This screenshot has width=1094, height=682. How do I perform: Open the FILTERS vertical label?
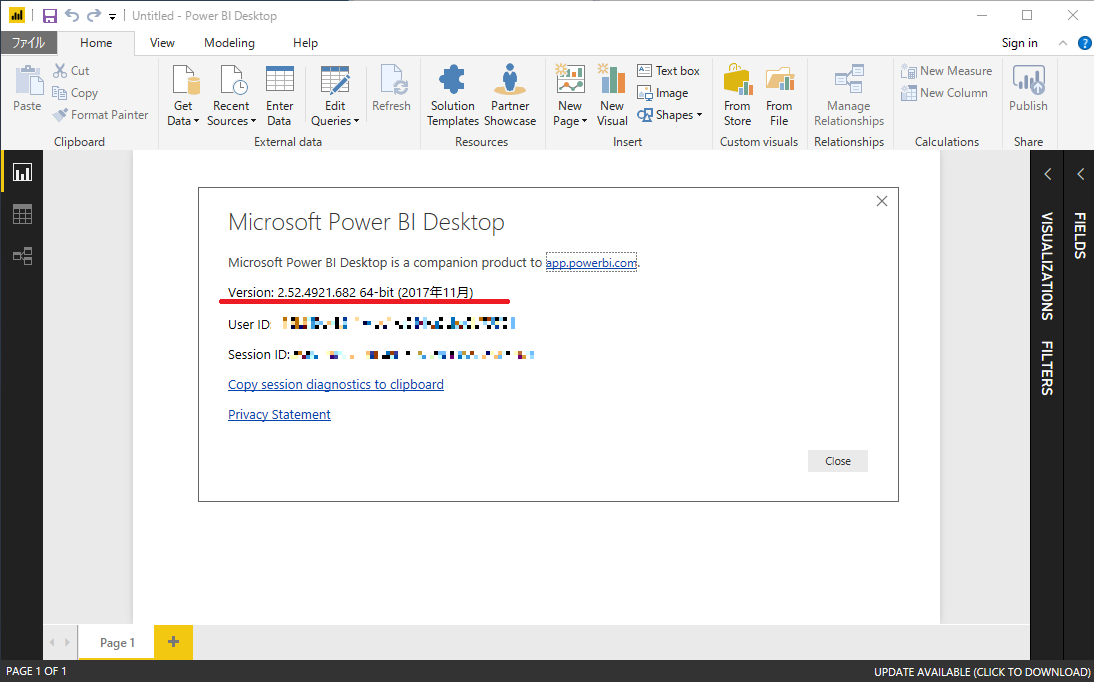pos(1047,368)
